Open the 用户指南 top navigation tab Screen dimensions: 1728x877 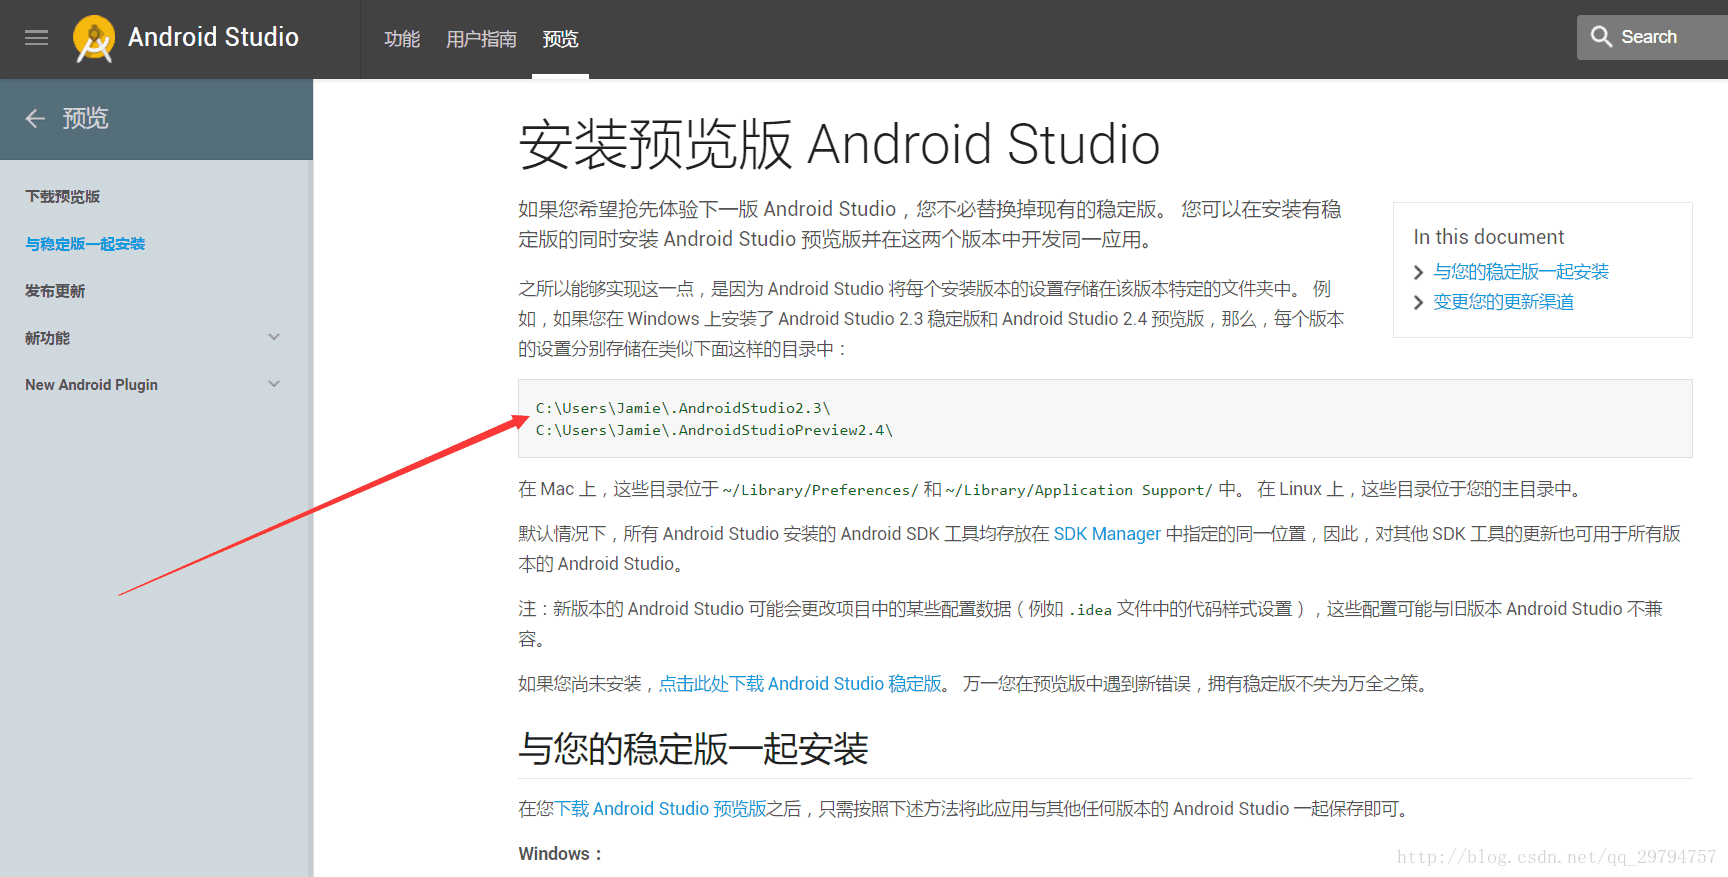[x=481, y=39]
